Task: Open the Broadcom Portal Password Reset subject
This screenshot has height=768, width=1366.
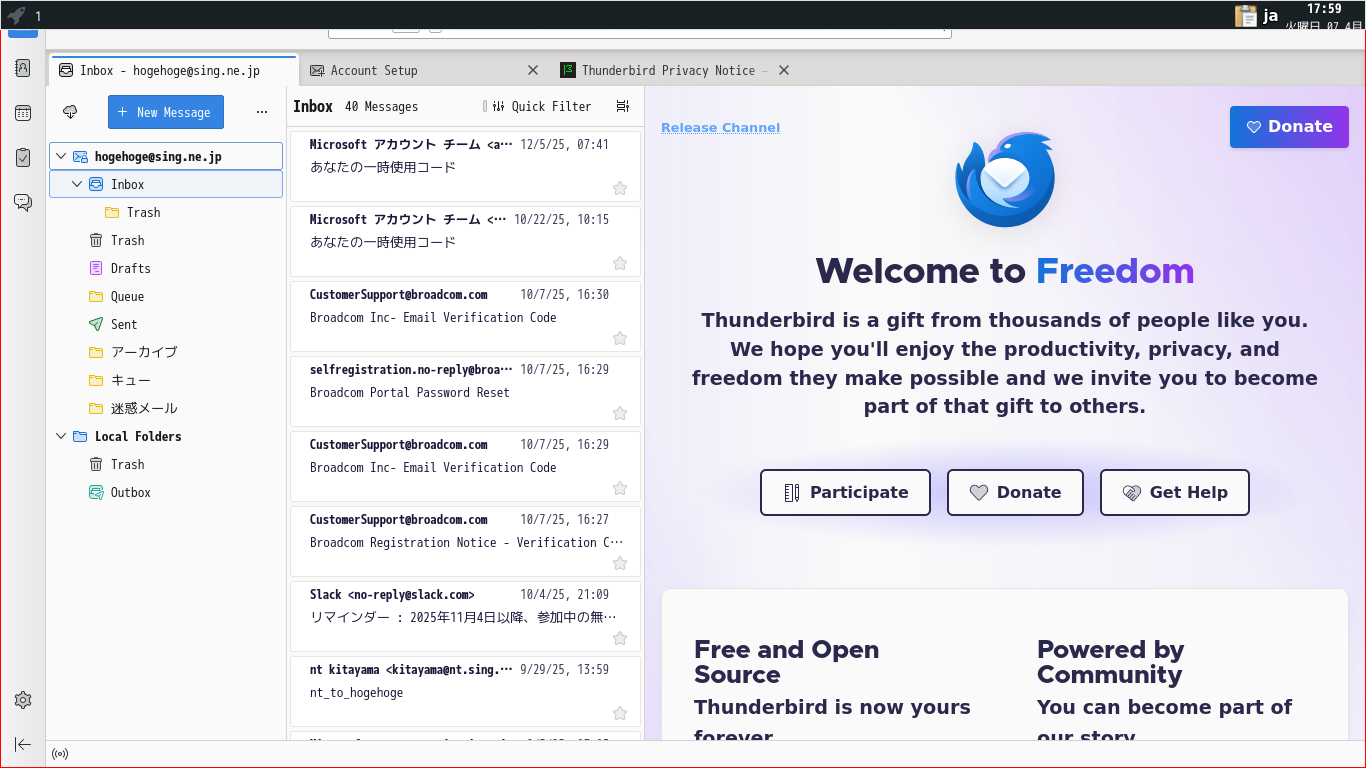Action: (410, 392)
